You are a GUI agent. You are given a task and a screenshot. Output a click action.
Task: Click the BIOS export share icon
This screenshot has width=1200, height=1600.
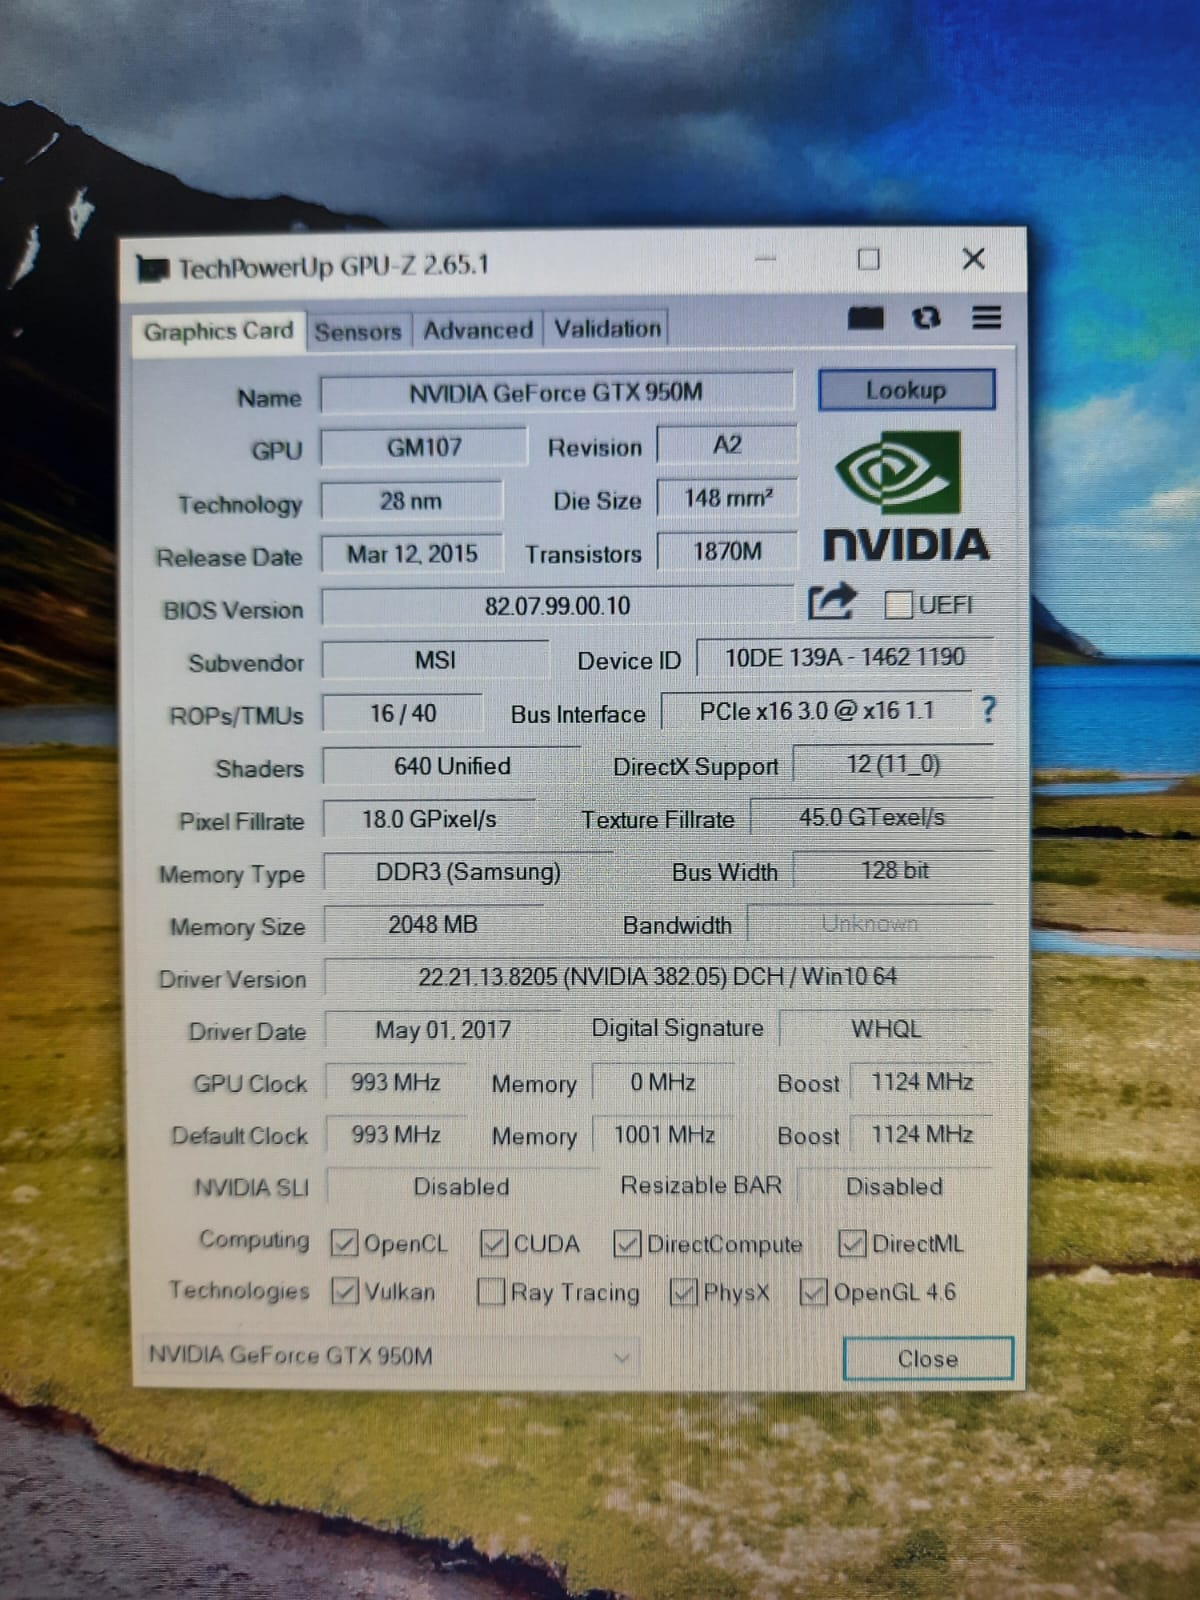[x=832, y=602]
